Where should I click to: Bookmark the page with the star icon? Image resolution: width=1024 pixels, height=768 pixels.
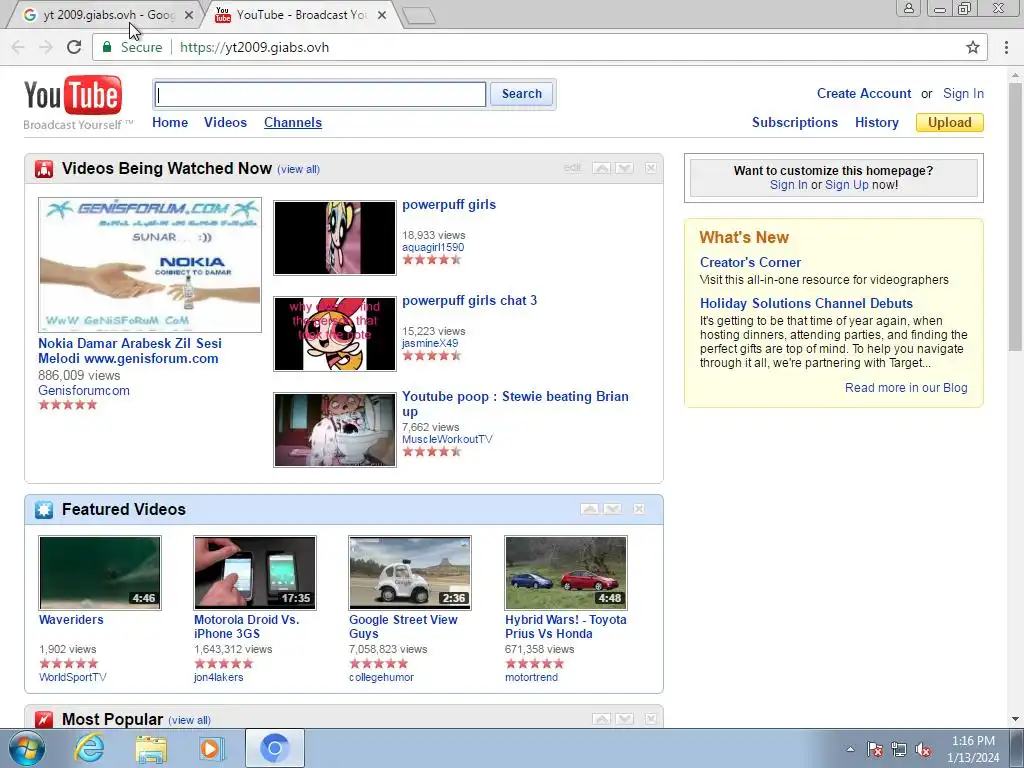[972, 47]
